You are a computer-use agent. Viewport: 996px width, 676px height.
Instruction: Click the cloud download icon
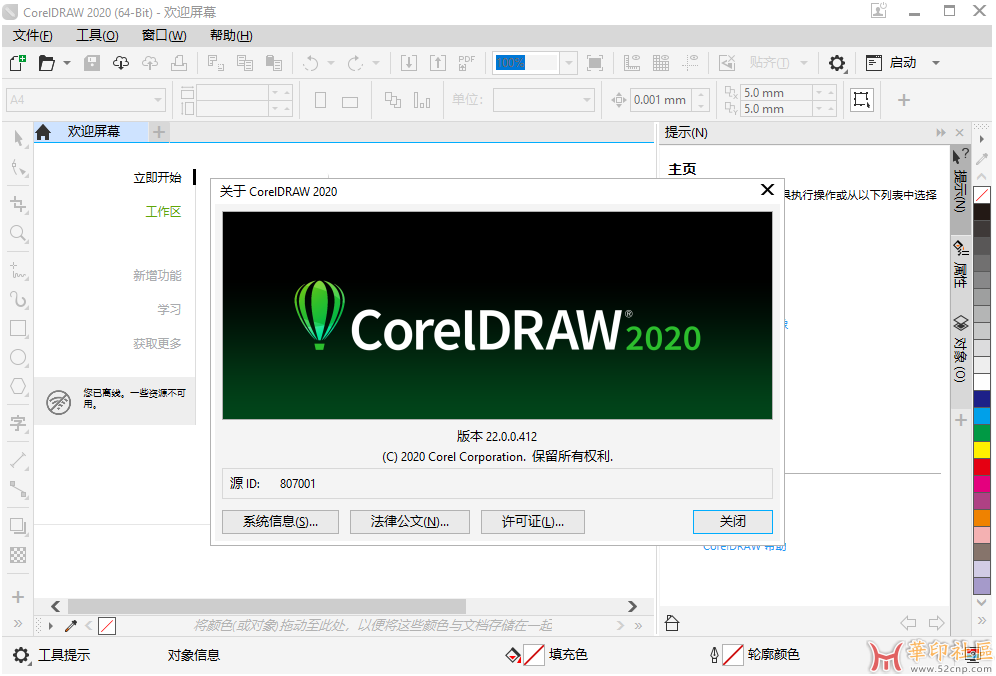(x=121, y=62)
